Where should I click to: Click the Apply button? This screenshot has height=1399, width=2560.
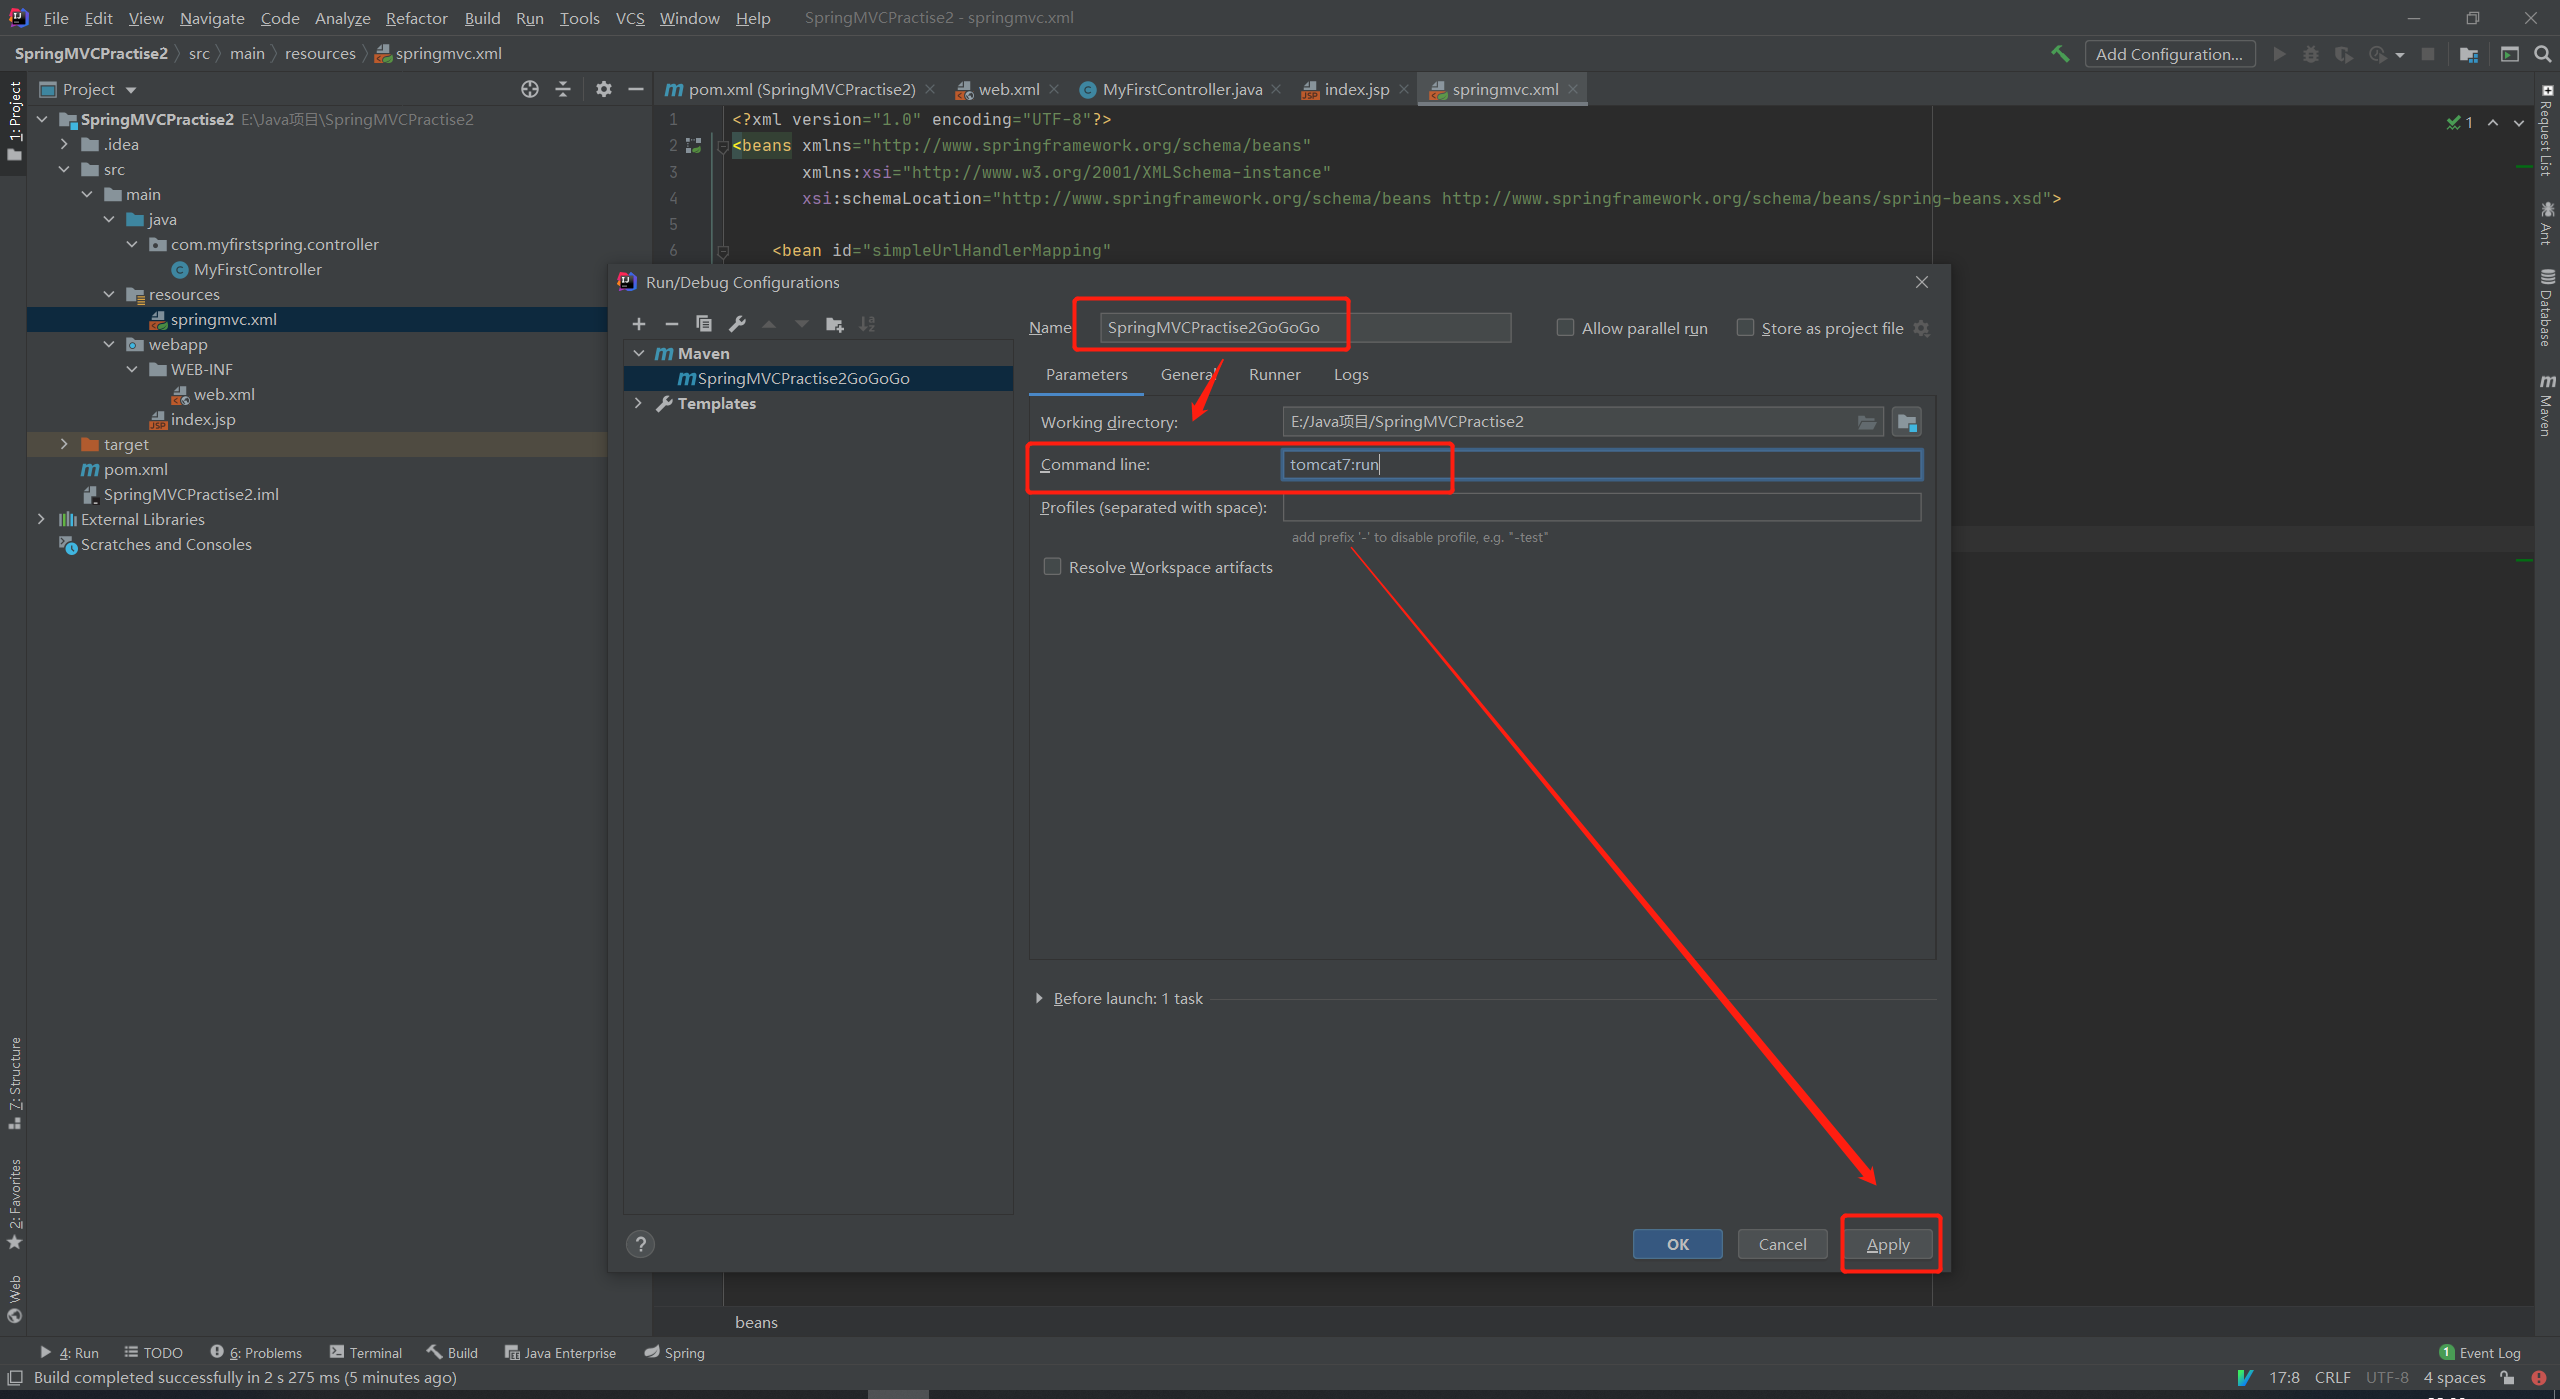coord(1887,1244)
